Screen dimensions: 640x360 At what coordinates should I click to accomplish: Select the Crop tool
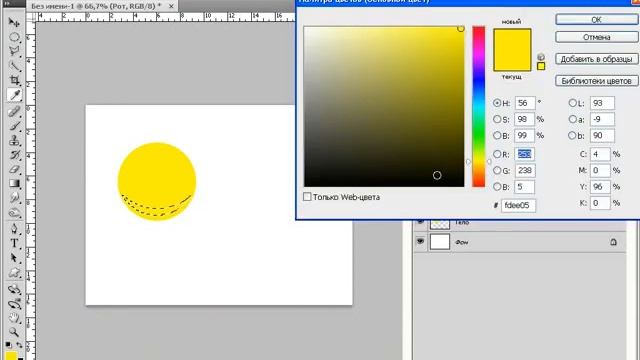pos(14,80)
